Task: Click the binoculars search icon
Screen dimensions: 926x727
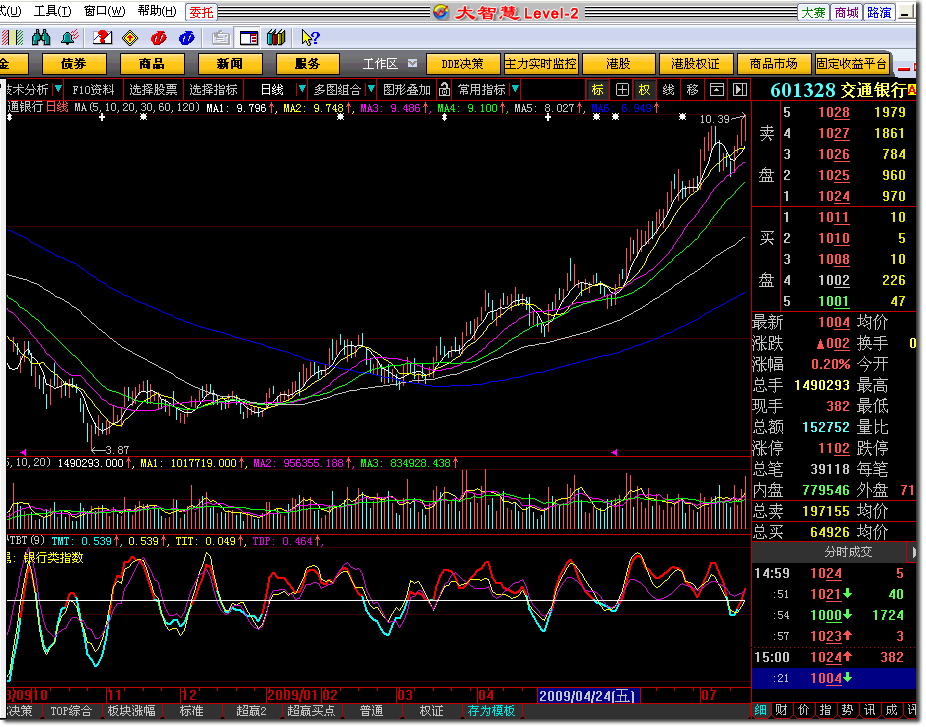Action: click(41, 38)
